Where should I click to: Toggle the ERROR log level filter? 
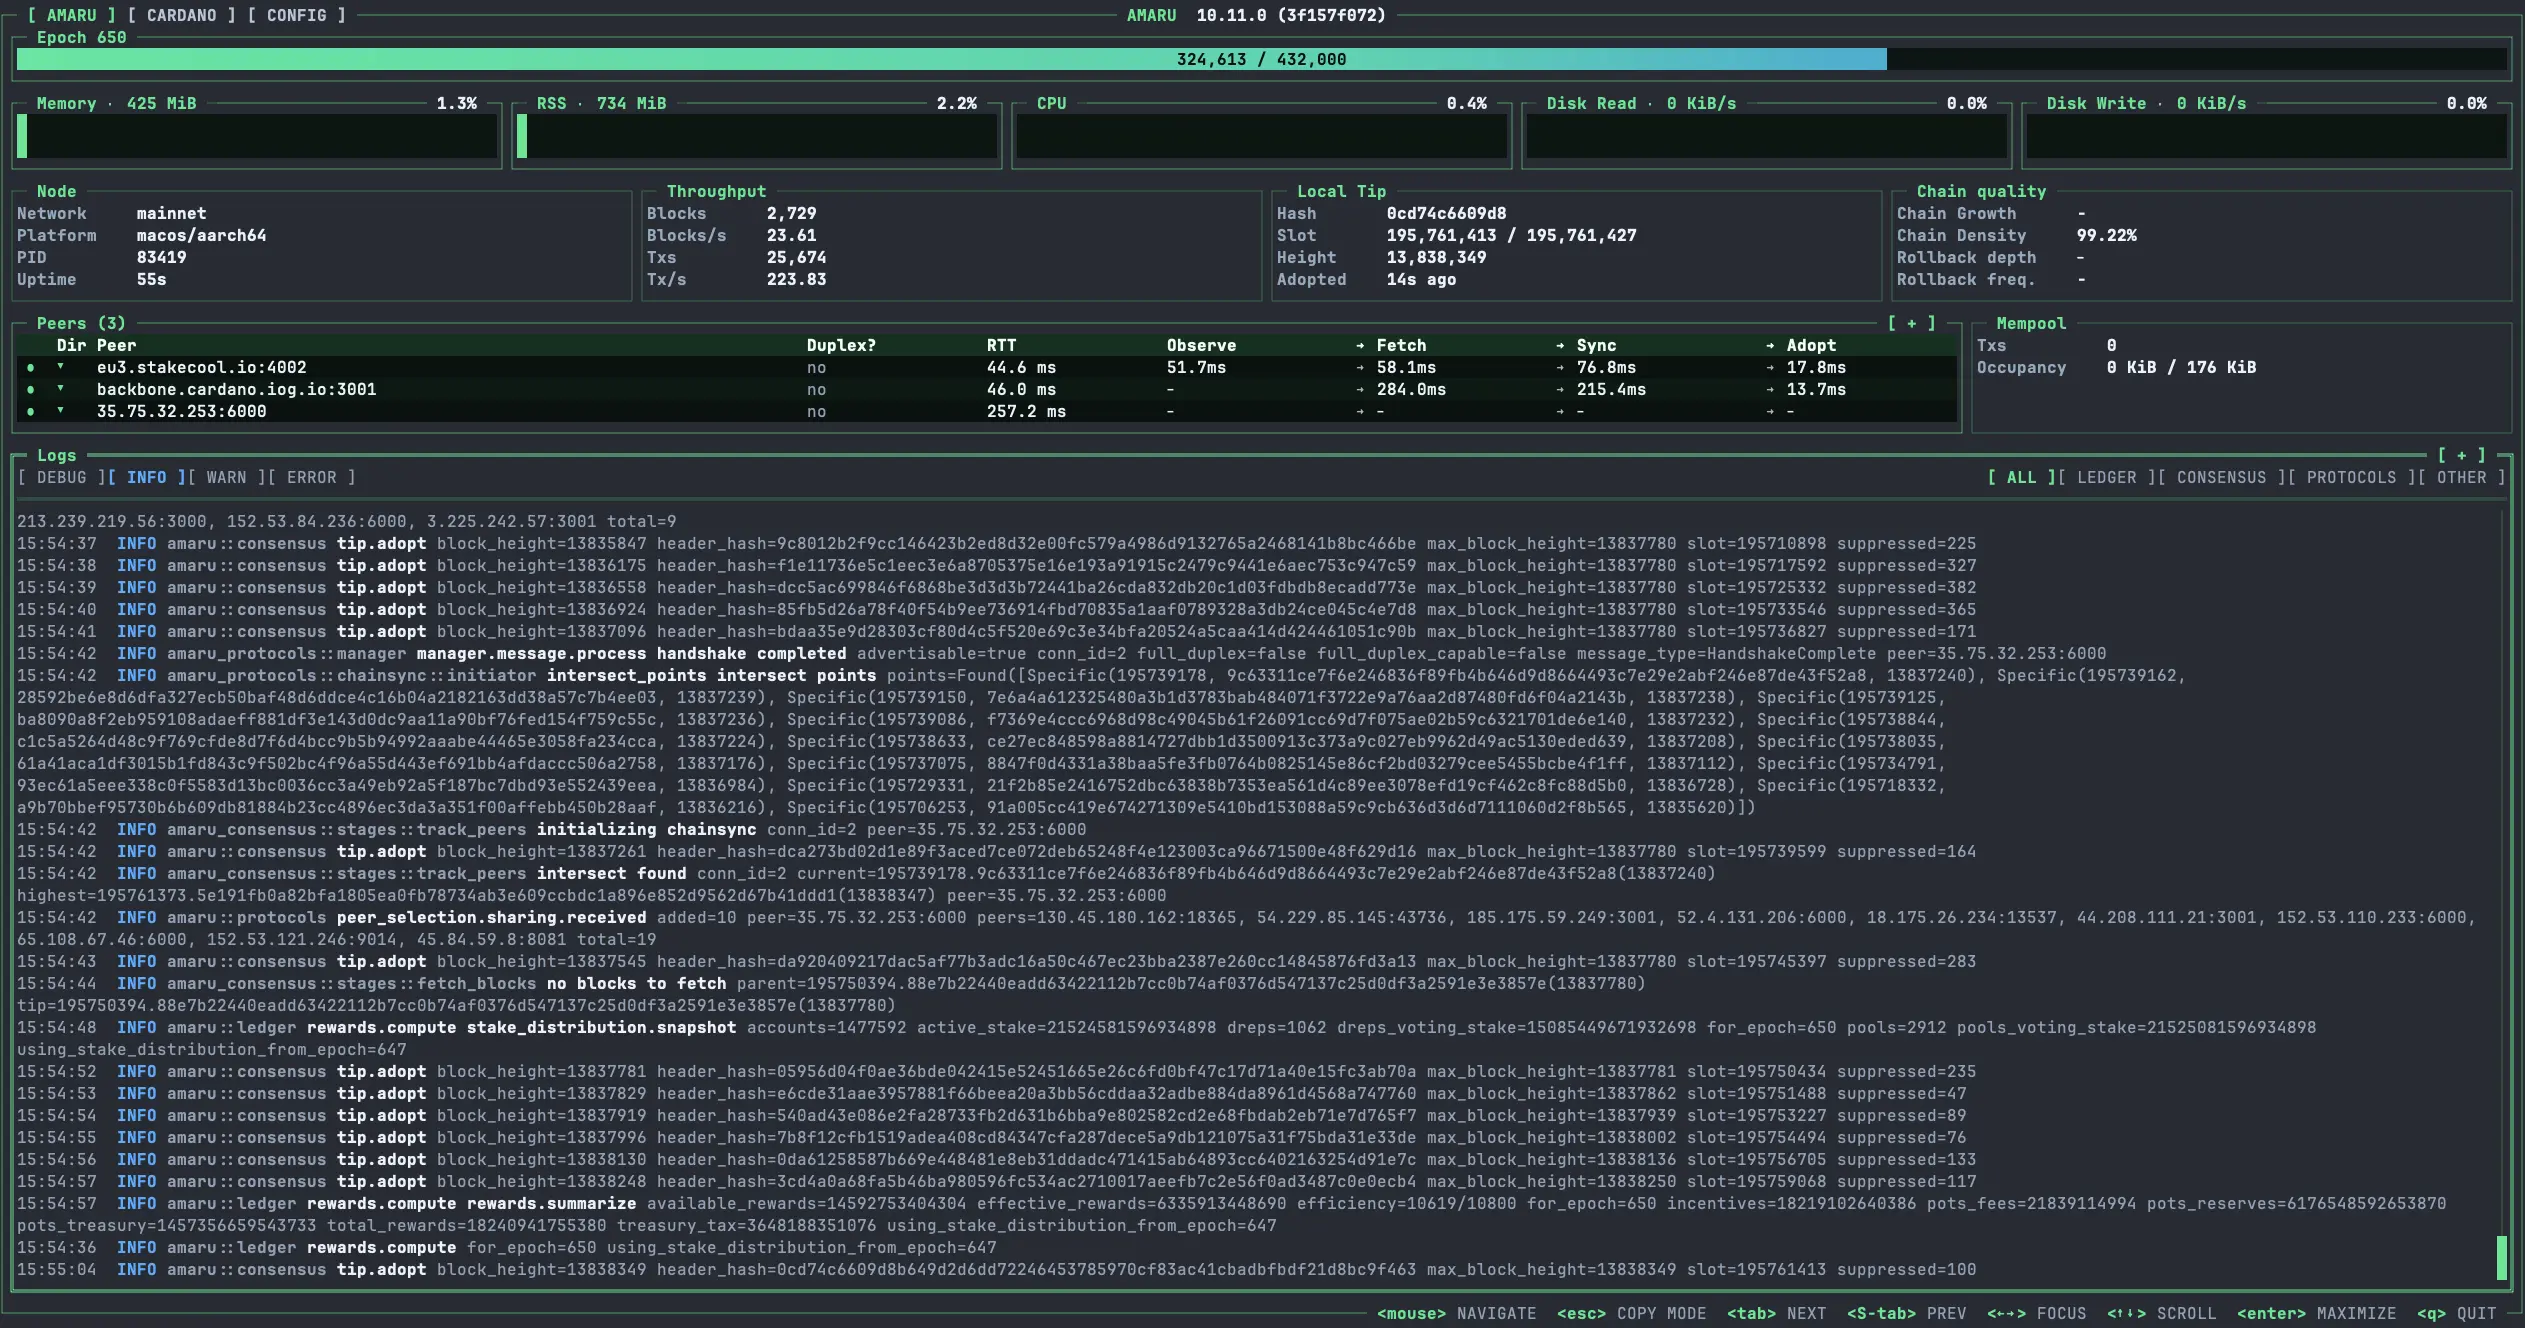(x=311, y=477)
